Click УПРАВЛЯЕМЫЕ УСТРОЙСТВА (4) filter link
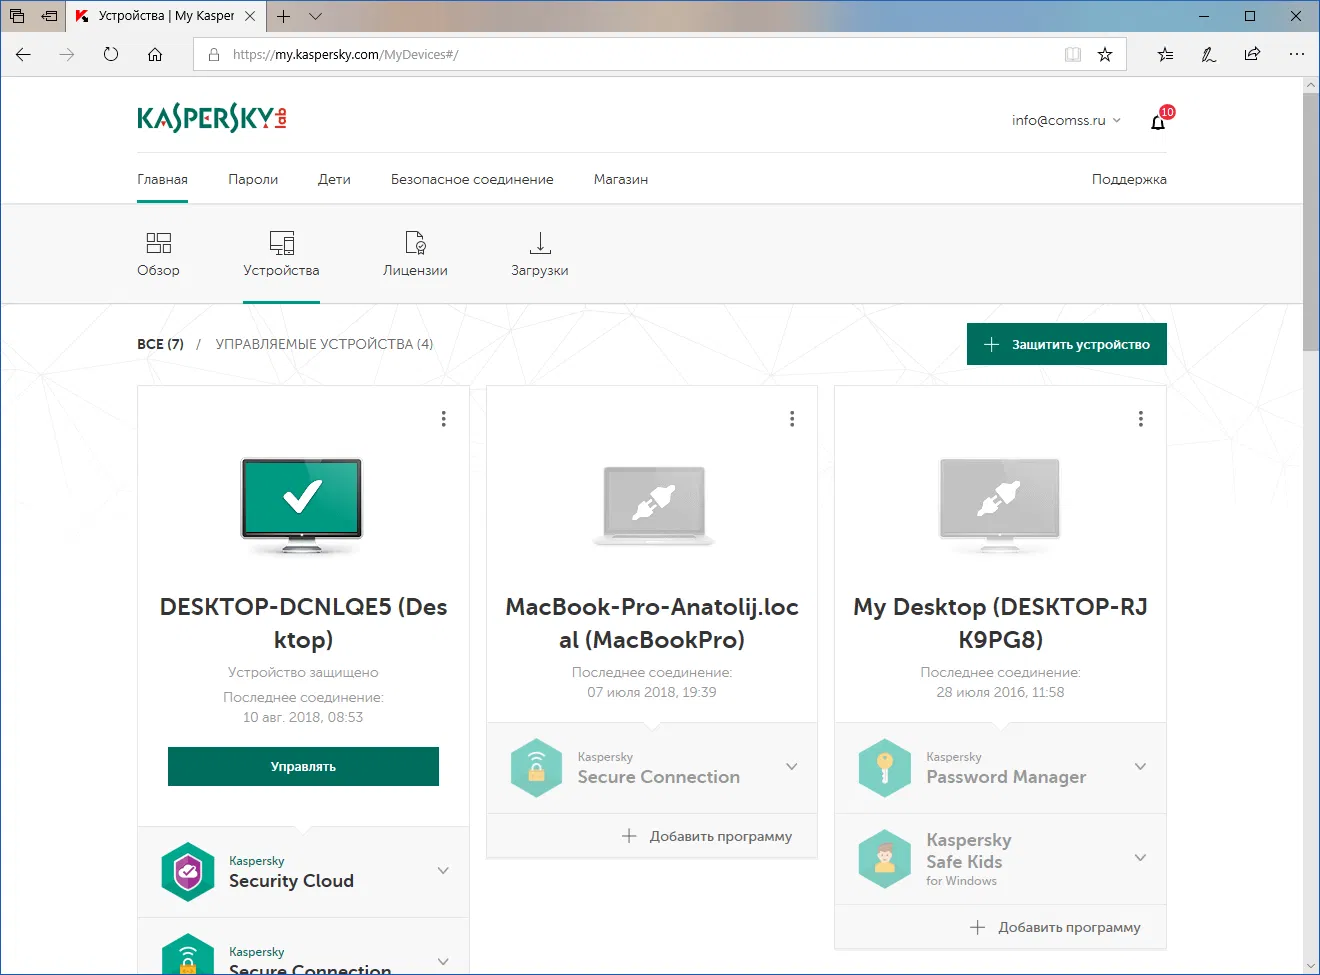This screenshot has height=975, width=1320. tap(324, 343)
